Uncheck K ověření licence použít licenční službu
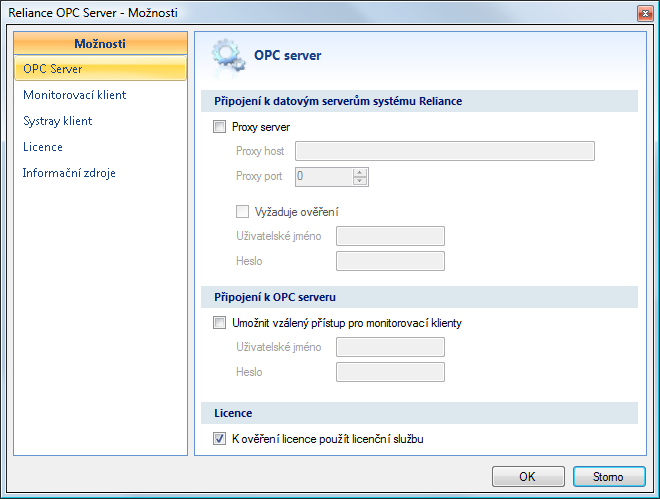Viewport: 660px width, 499px height. pyautogui.click(x=219, y=439)
